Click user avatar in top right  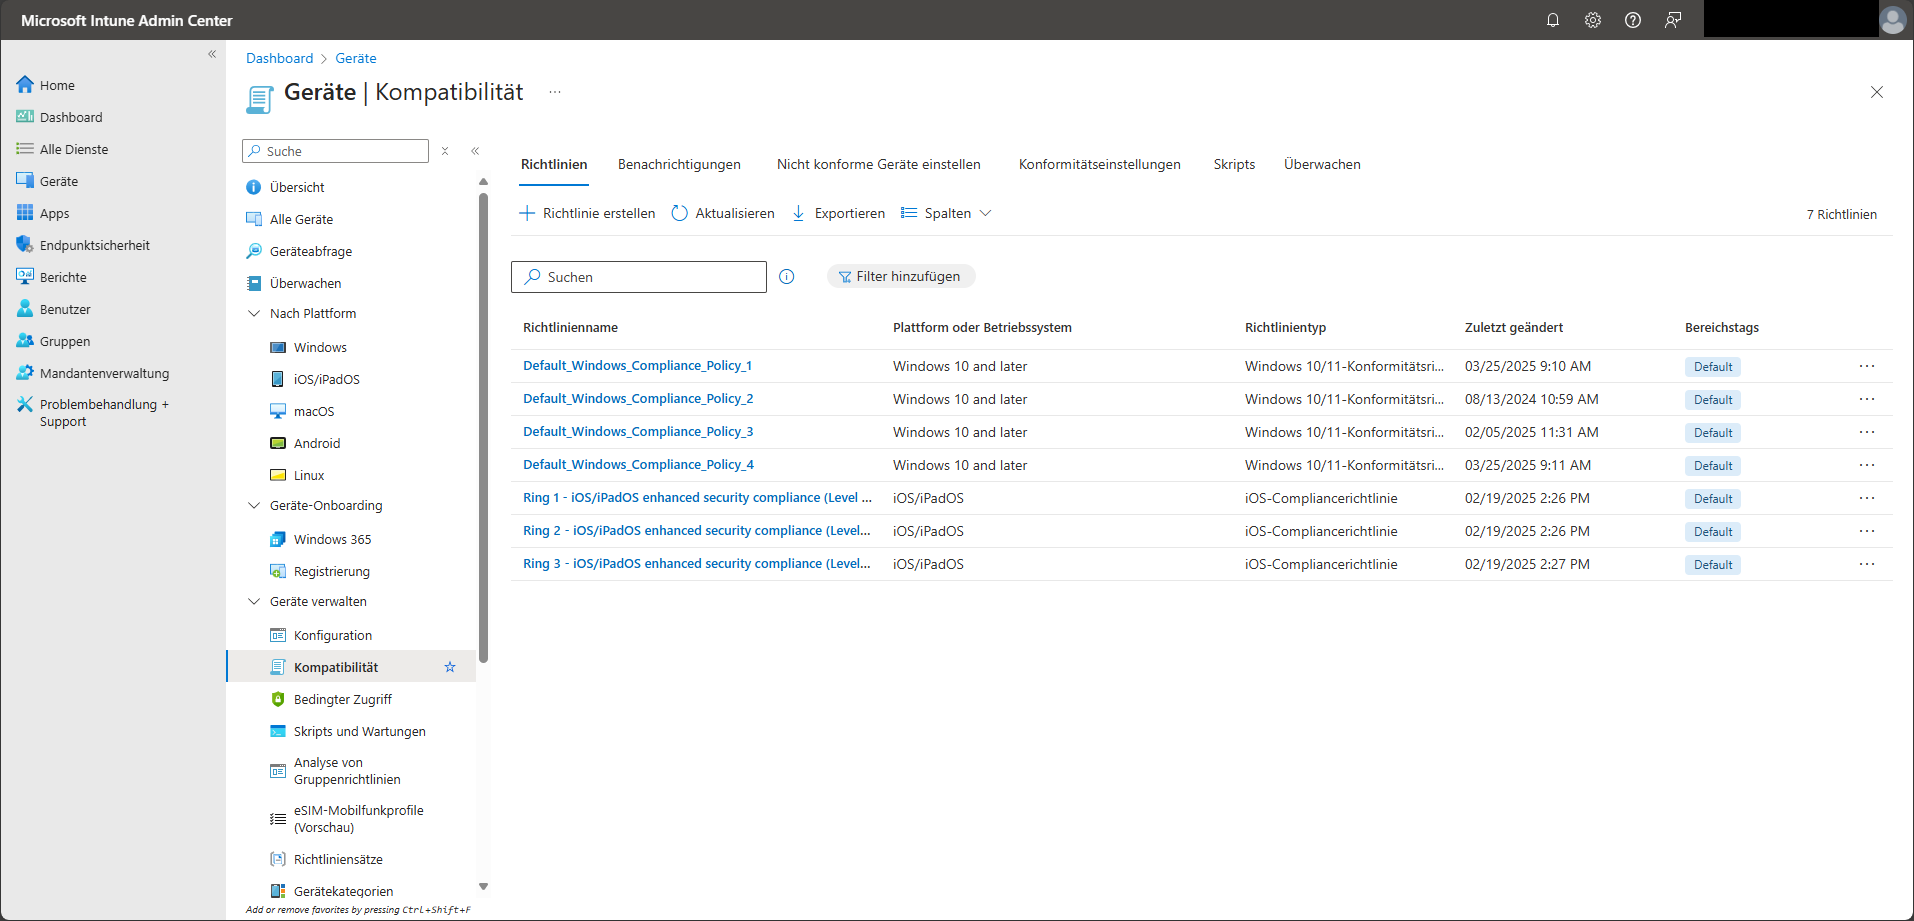point(1893,20)
